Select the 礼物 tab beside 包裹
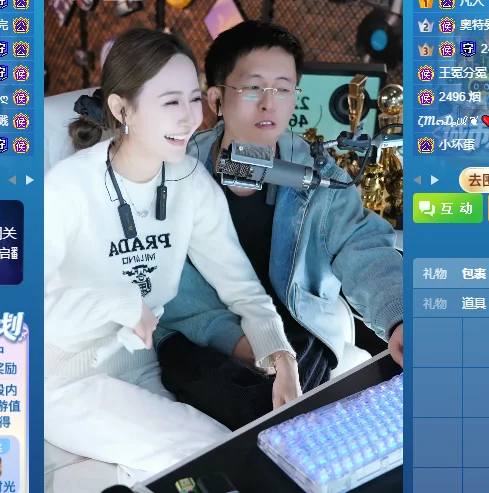Viewport: 489px width, 493px height. (x=435, y=274)
